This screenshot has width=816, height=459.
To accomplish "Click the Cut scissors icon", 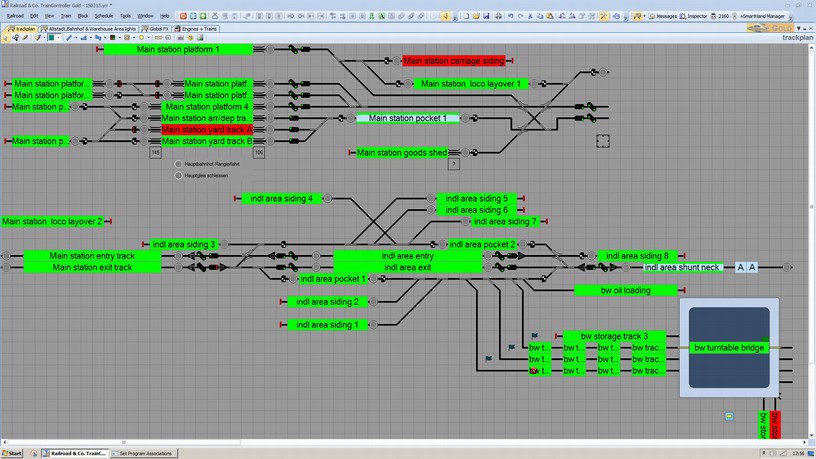I will click(x=530, y=16).
